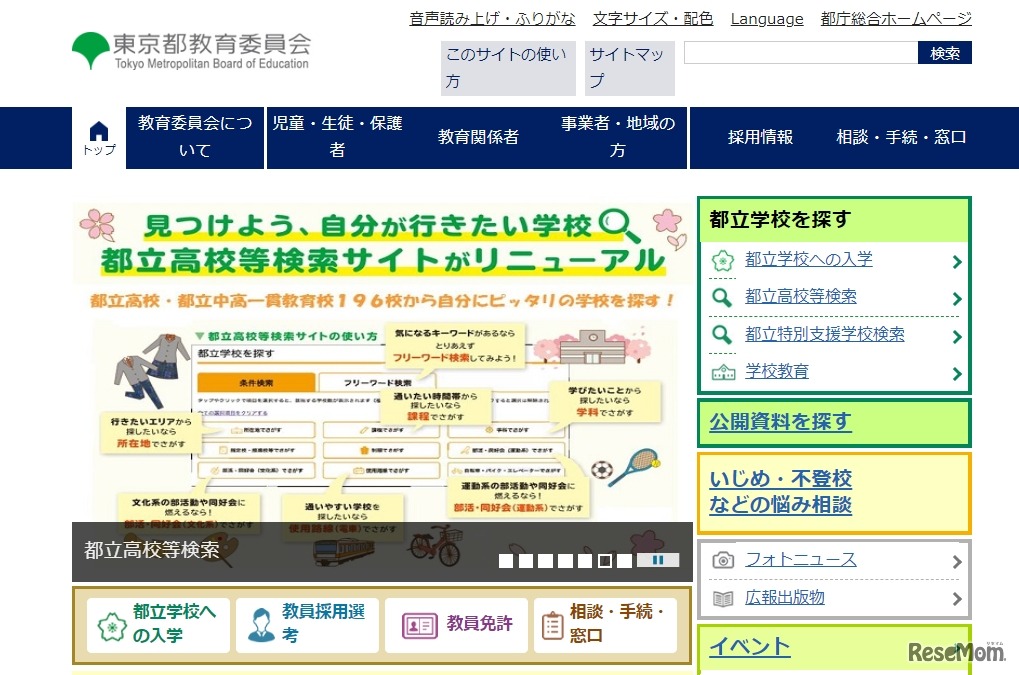Open the 児童・生徒・保護者 menu

point(337,138)
